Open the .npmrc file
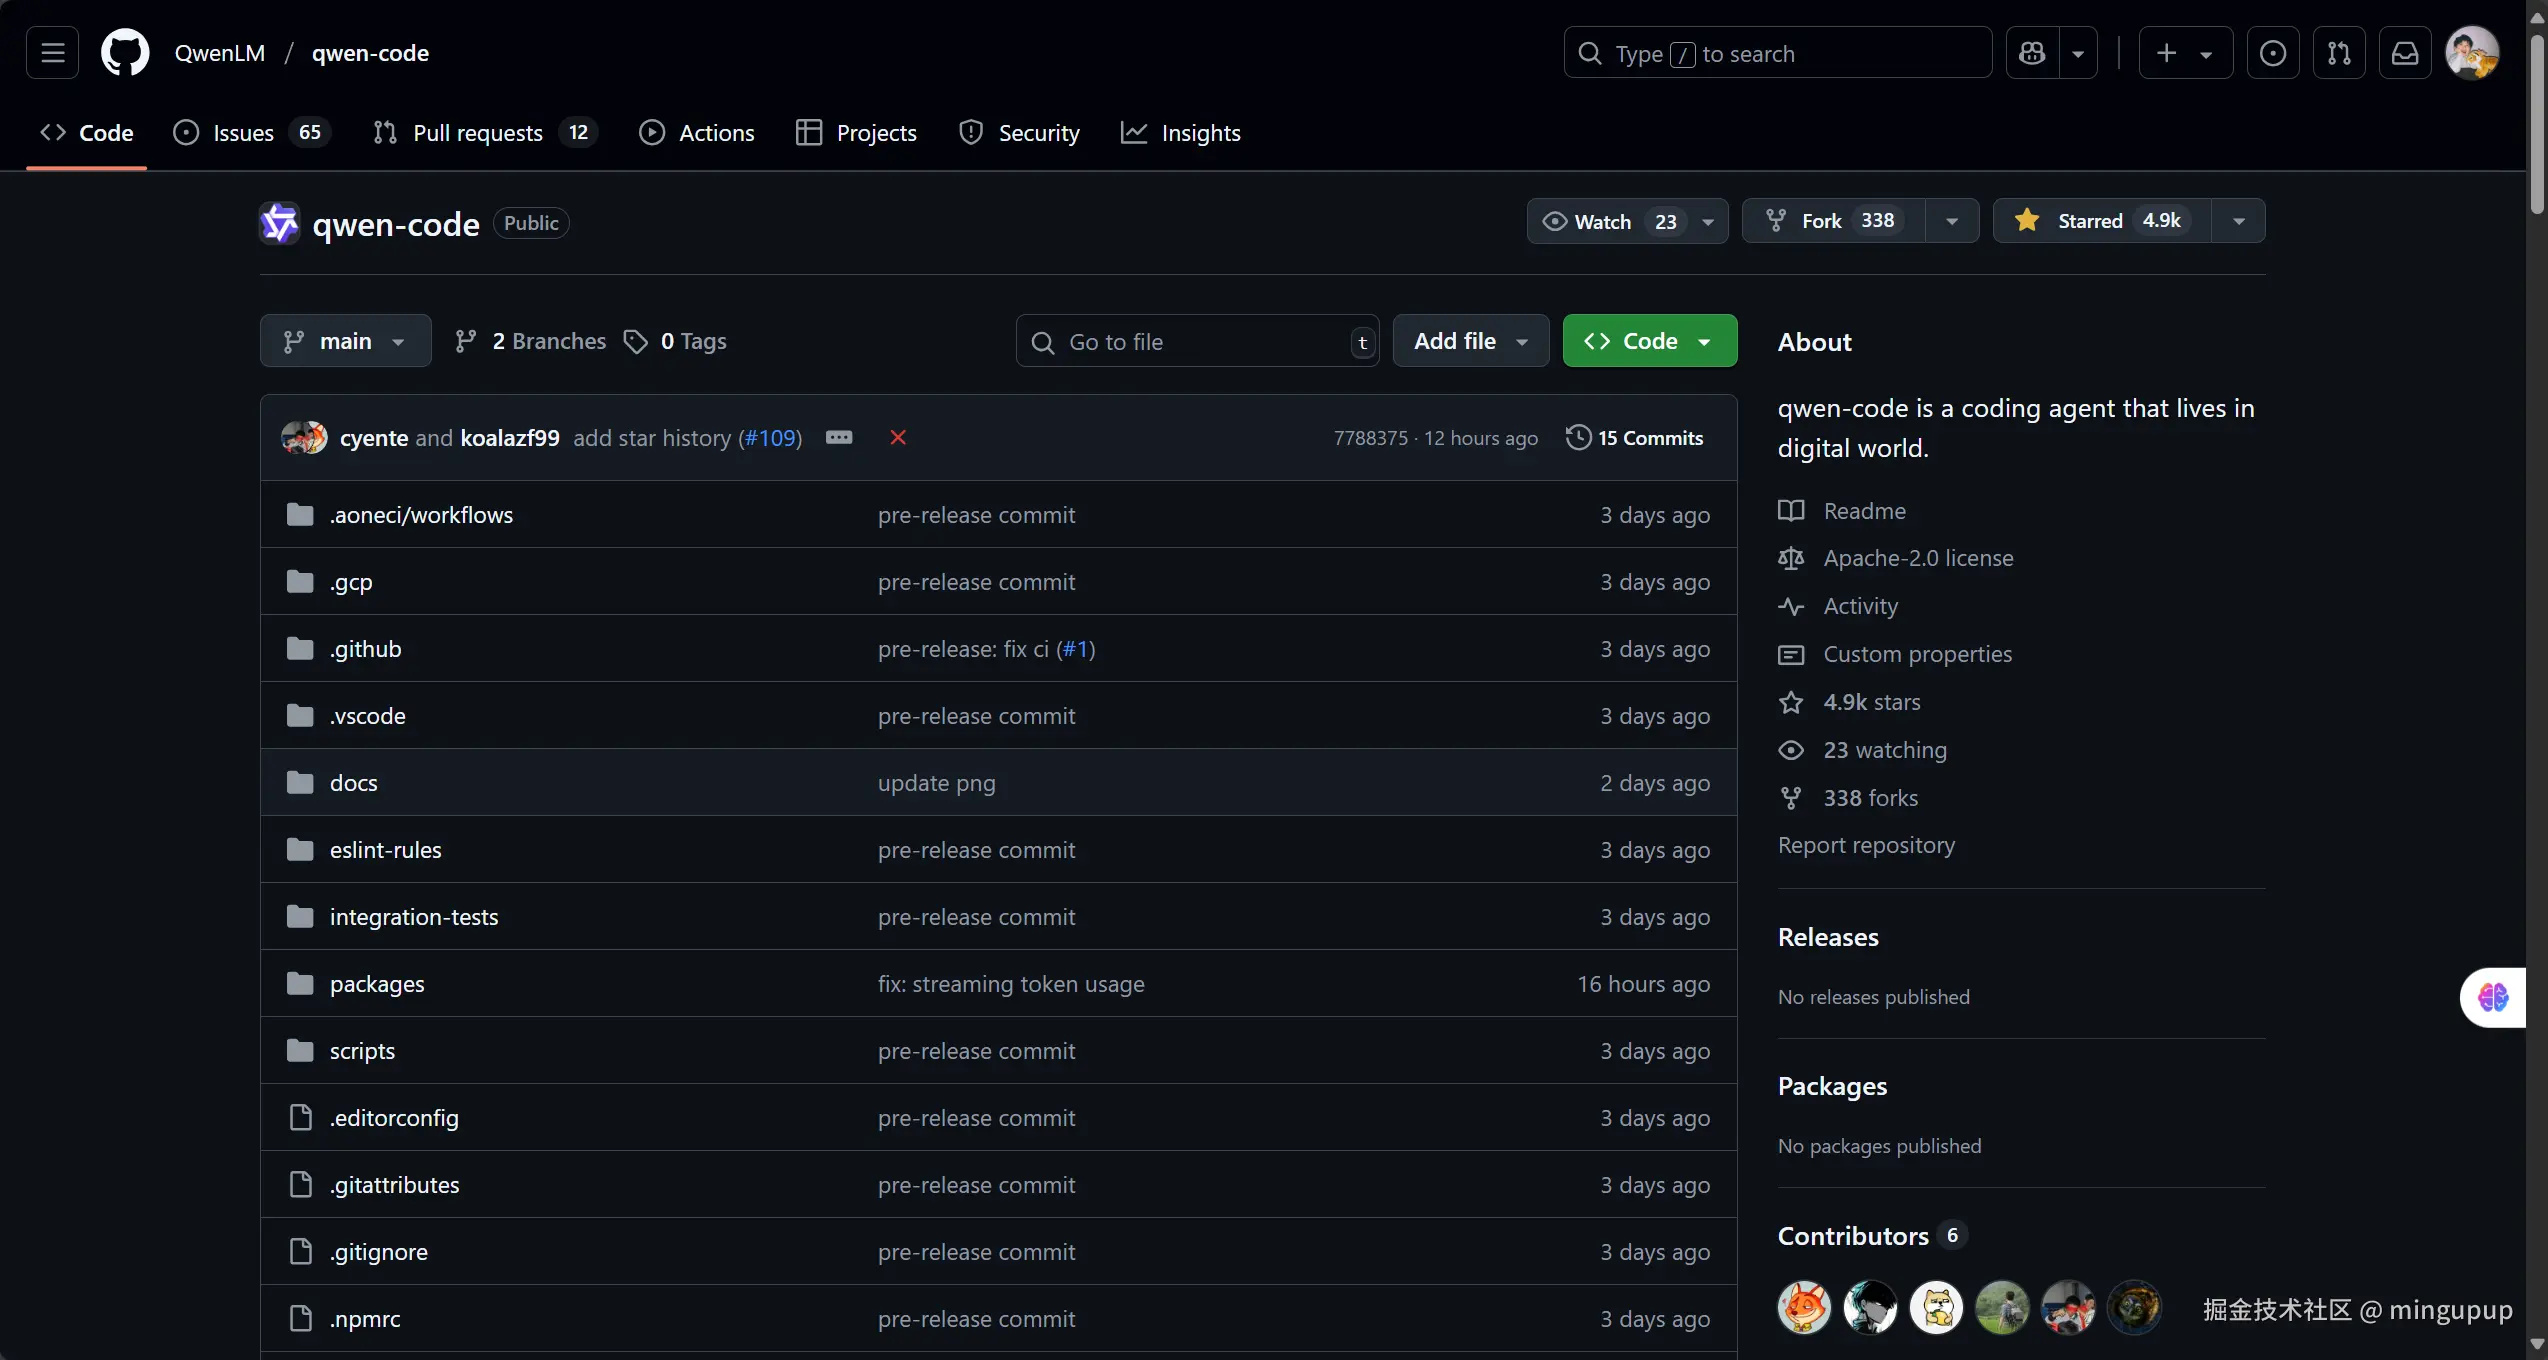The width and height of the screenshot is (2548, 1360). click(x=365, y=1319)
